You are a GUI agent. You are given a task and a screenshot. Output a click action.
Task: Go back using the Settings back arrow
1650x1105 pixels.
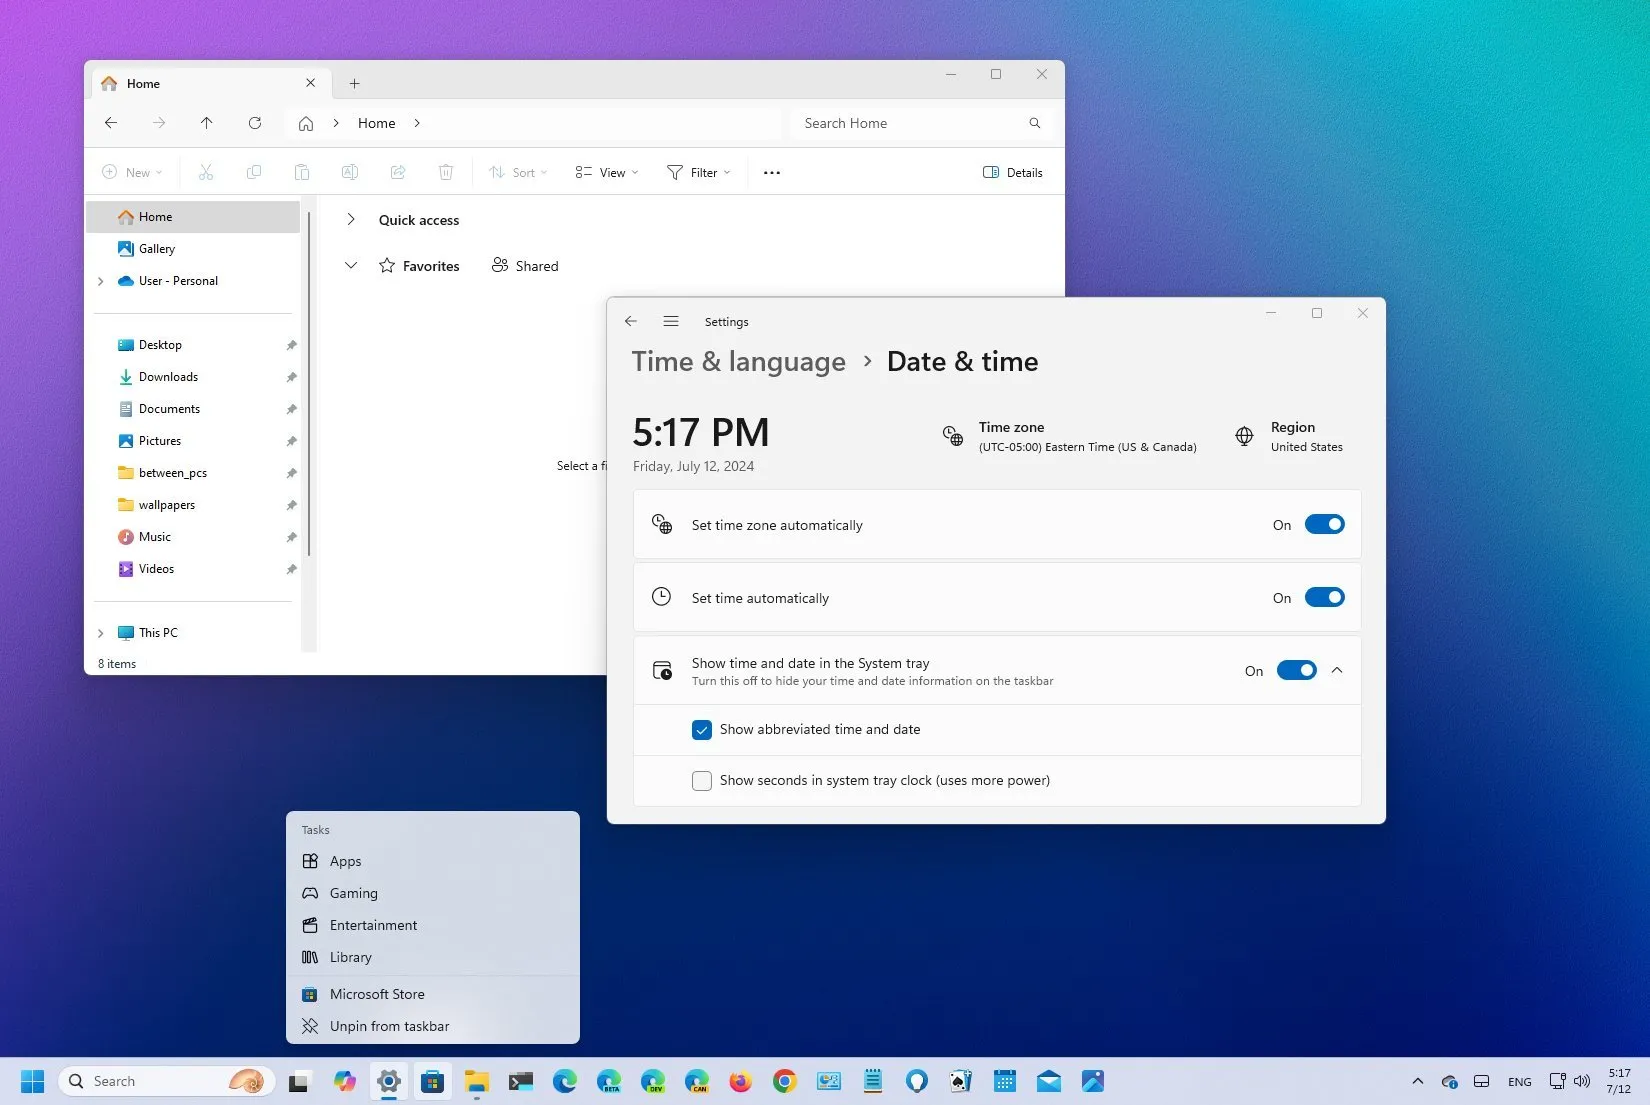pyautogui.click(x=630, y=321)
